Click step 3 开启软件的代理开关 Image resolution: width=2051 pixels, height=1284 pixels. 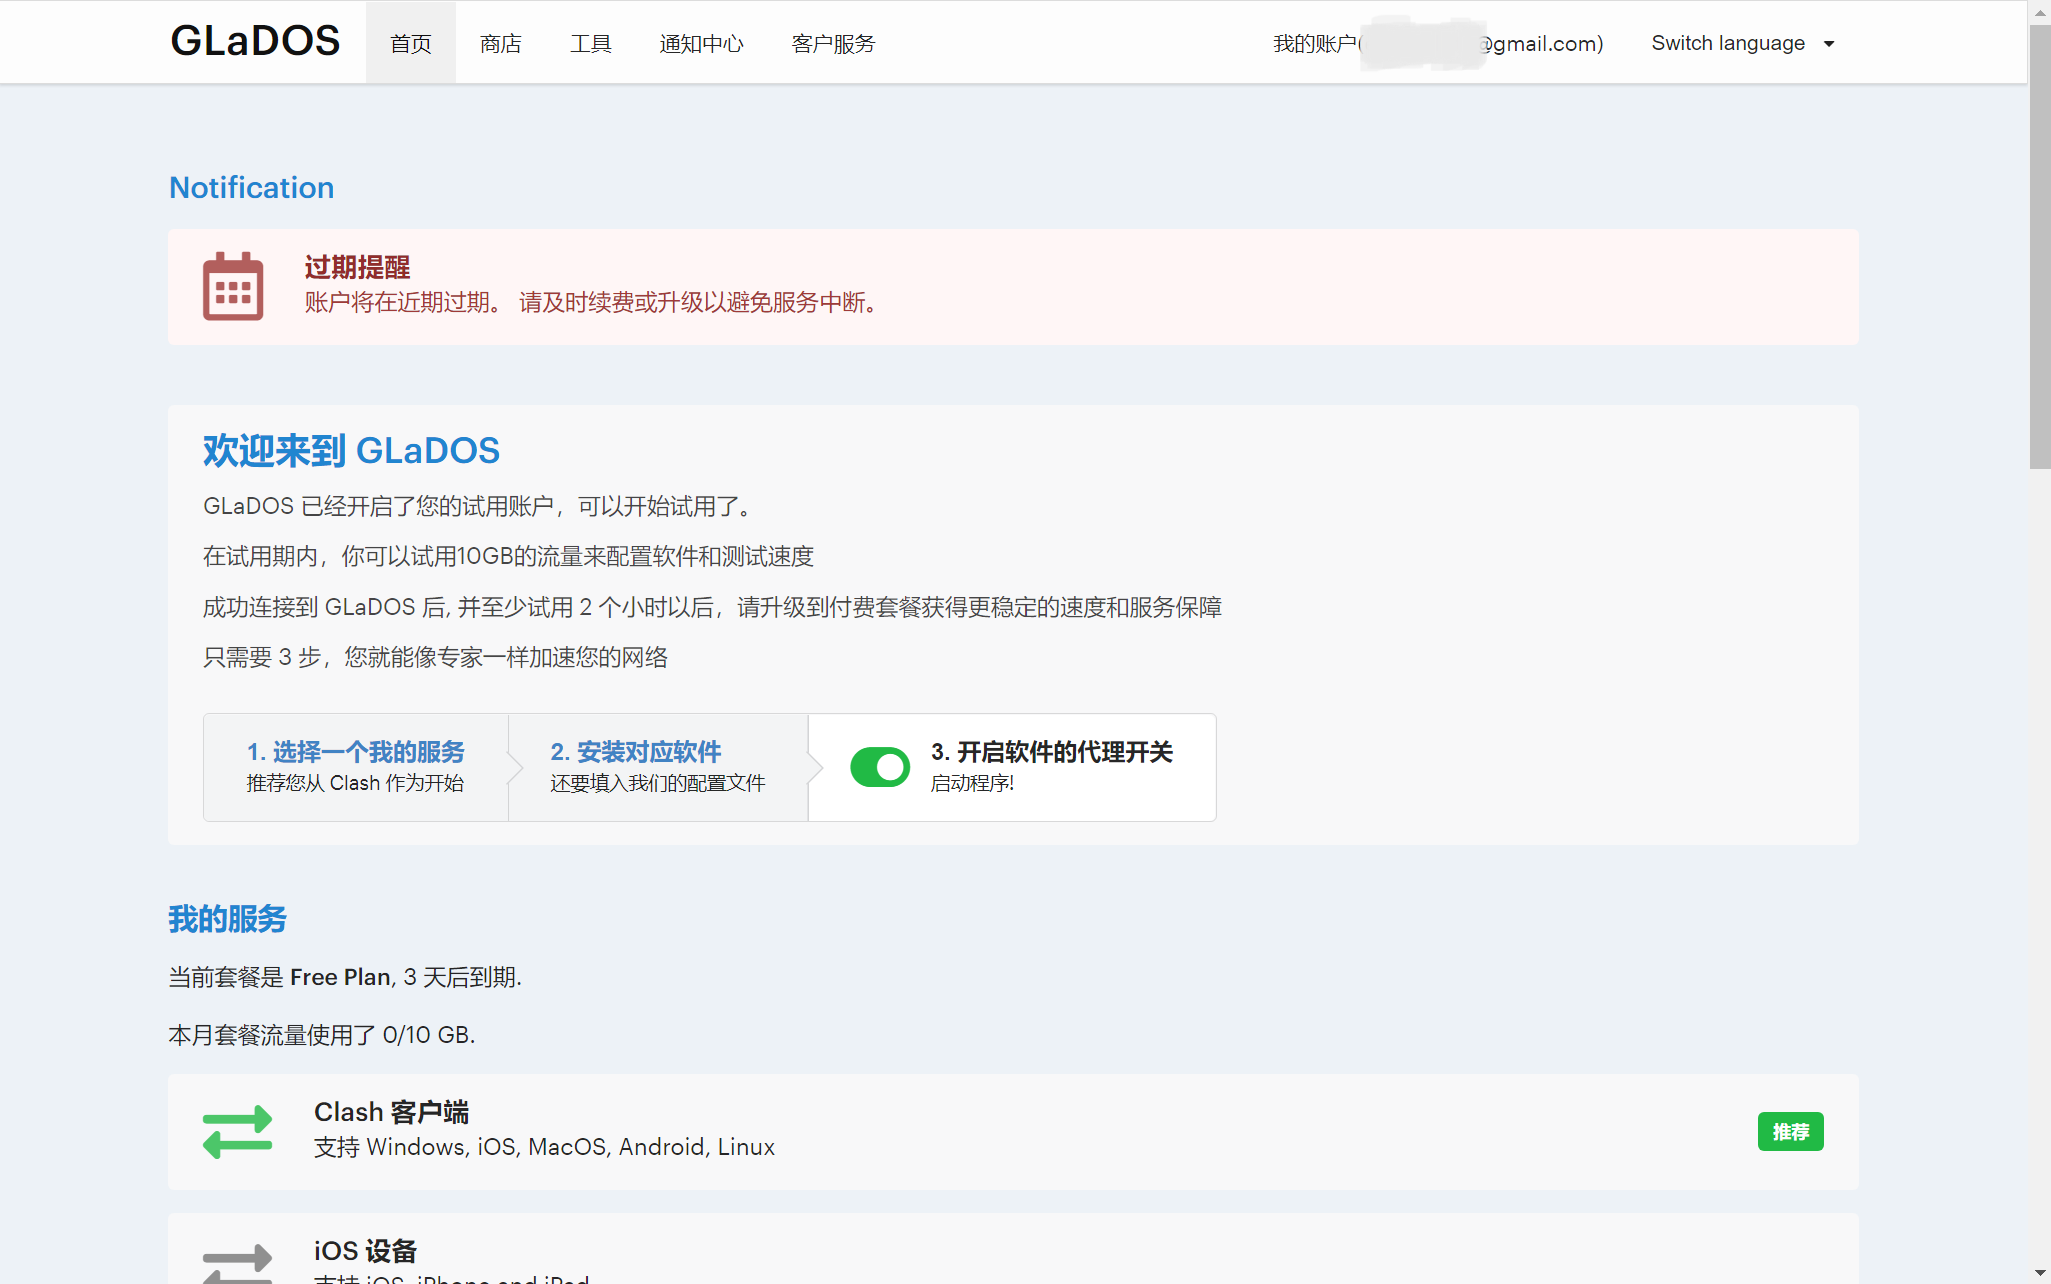1051,752
